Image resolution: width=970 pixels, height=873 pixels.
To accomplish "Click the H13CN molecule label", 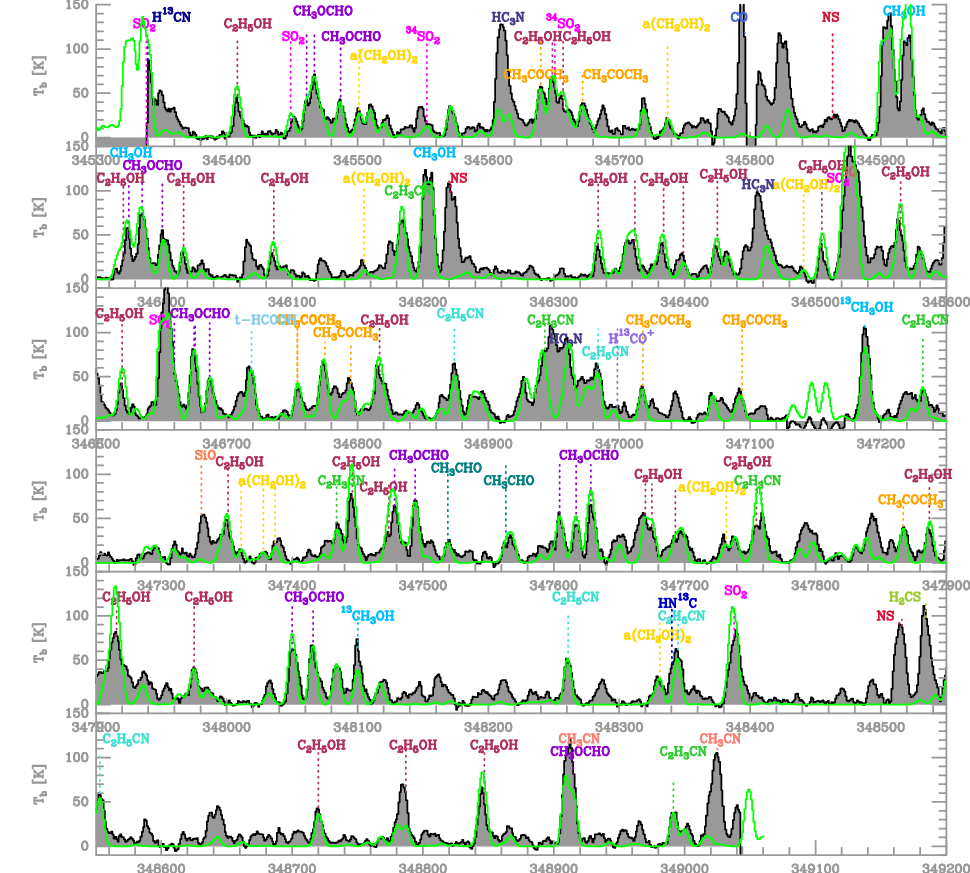I will point(171,17).
